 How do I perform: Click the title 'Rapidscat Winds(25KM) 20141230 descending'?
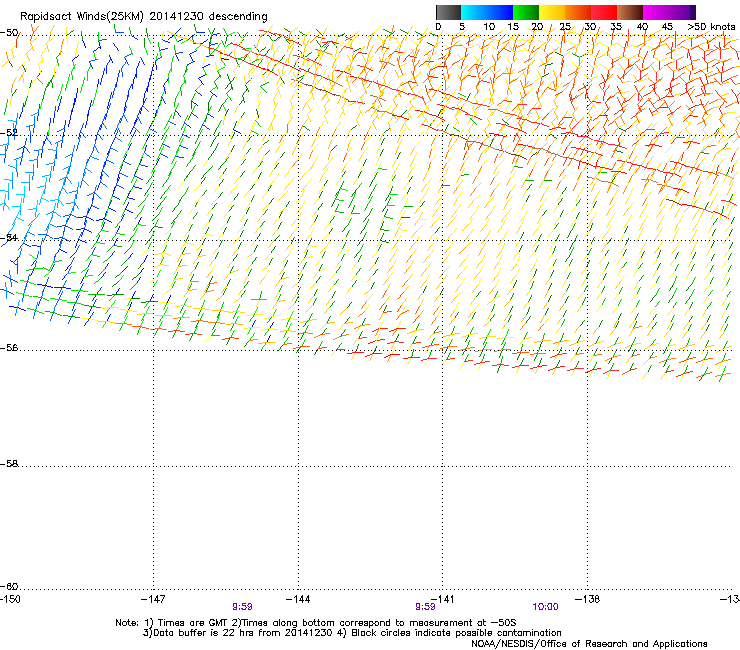(x=143, y=17)
